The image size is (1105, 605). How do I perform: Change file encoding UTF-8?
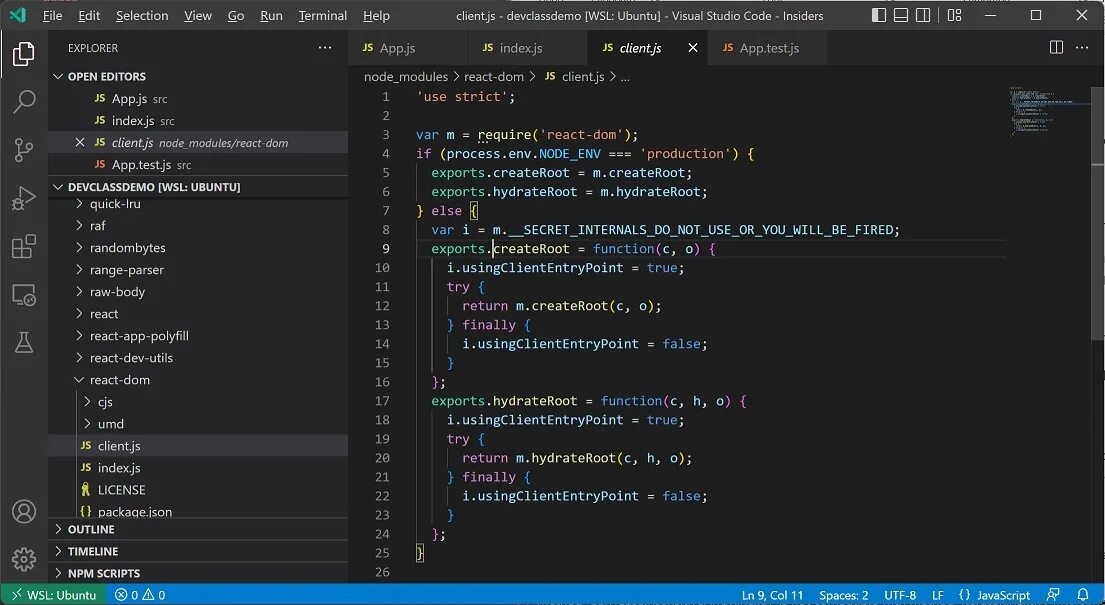[900, 594]
